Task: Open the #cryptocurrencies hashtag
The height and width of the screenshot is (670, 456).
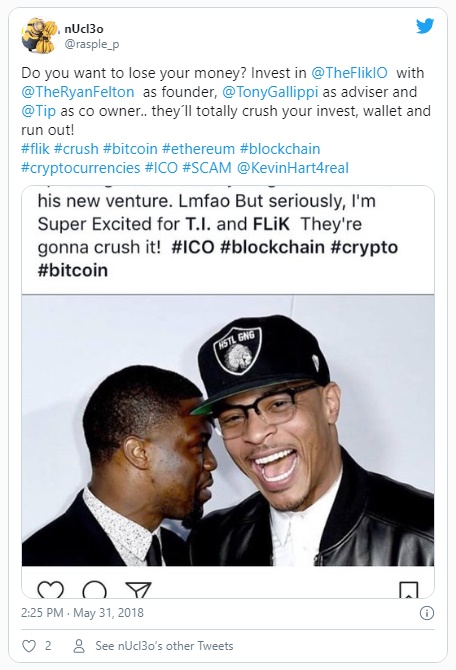Action: (81, 168)
